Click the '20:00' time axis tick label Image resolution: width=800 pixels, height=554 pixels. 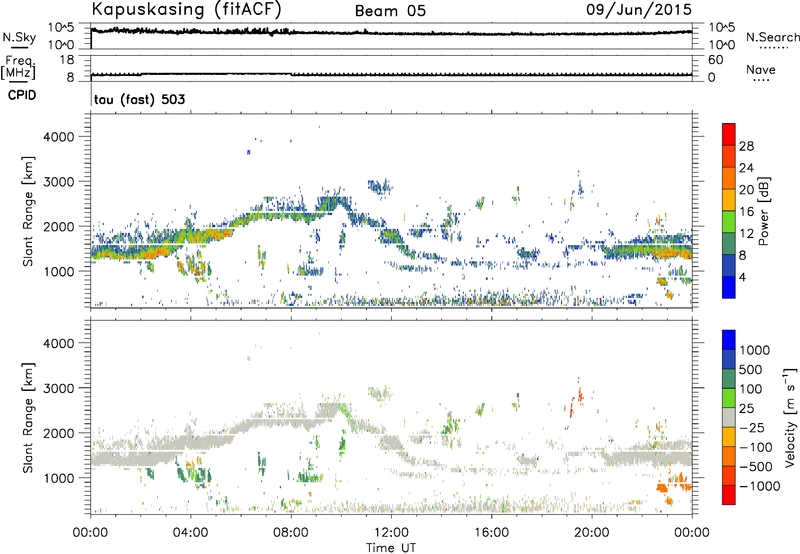point(592,533)
